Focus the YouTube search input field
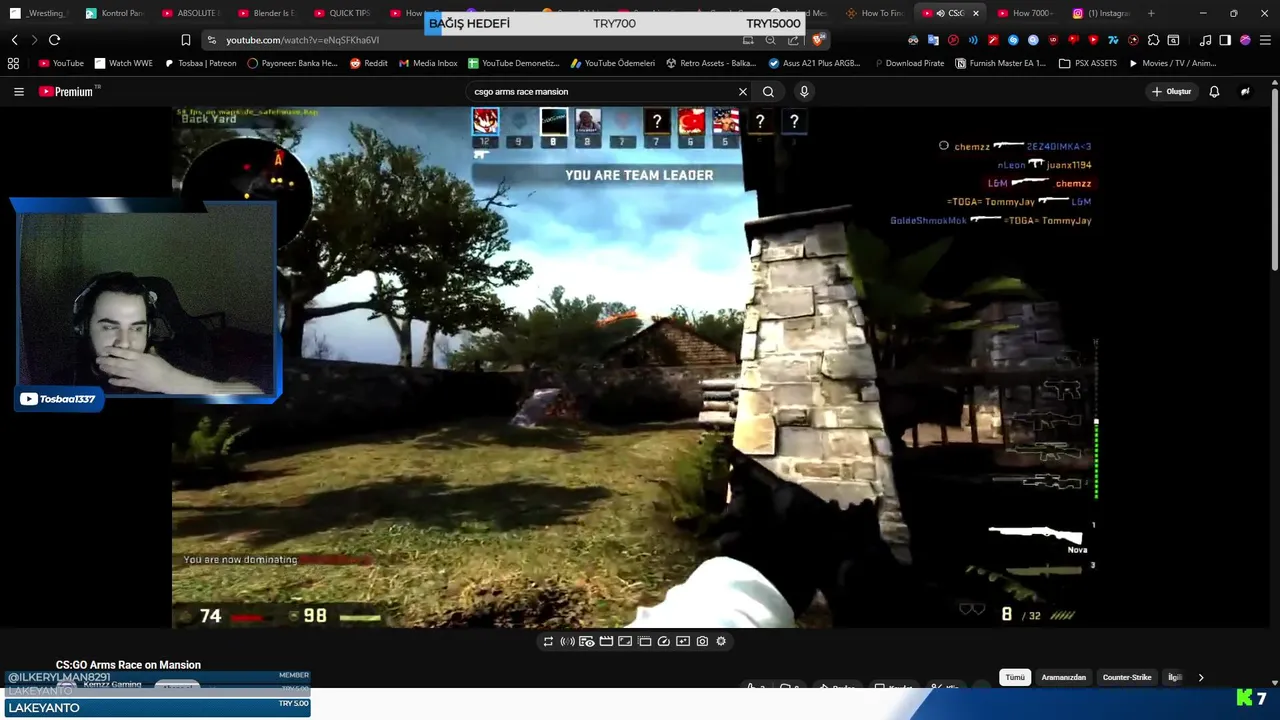Image resolution: width=1280 pixels, height=720 pixels. click(600, 91)
